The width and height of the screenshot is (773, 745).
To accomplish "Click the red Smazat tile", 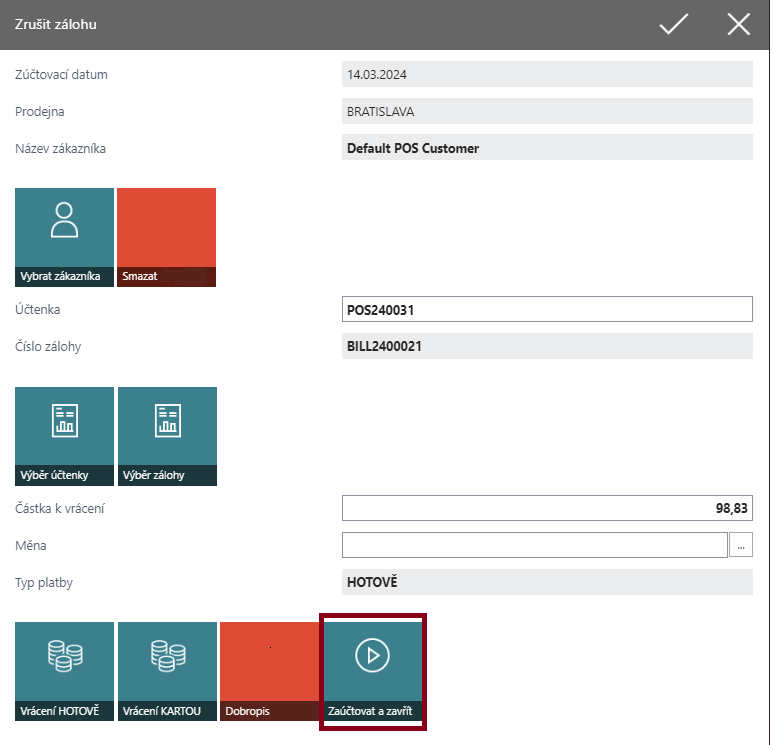I will click(x=167, y=237).
